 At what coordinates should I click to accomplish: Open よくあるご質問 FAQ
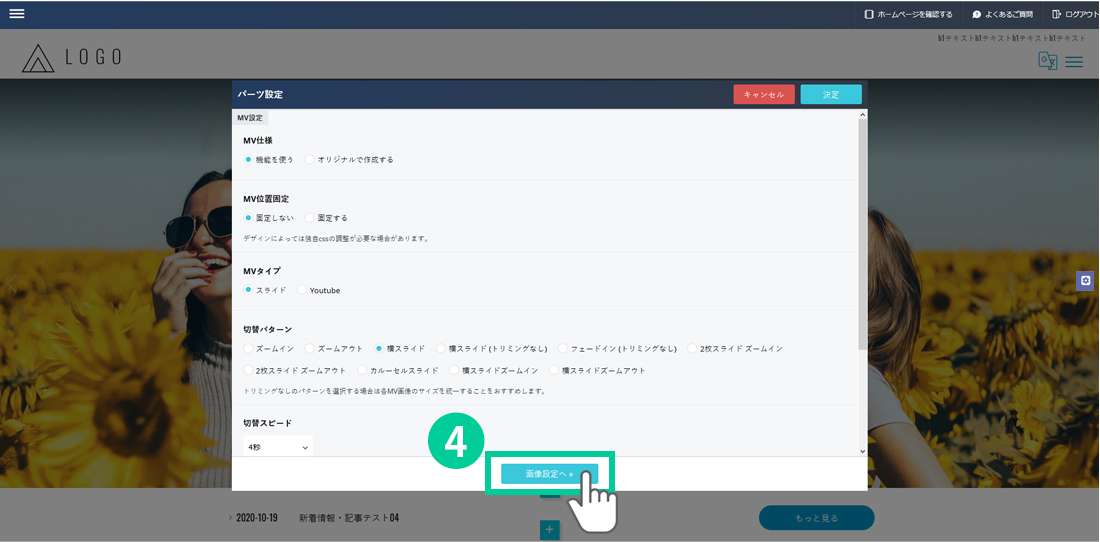coord(1002,15)
